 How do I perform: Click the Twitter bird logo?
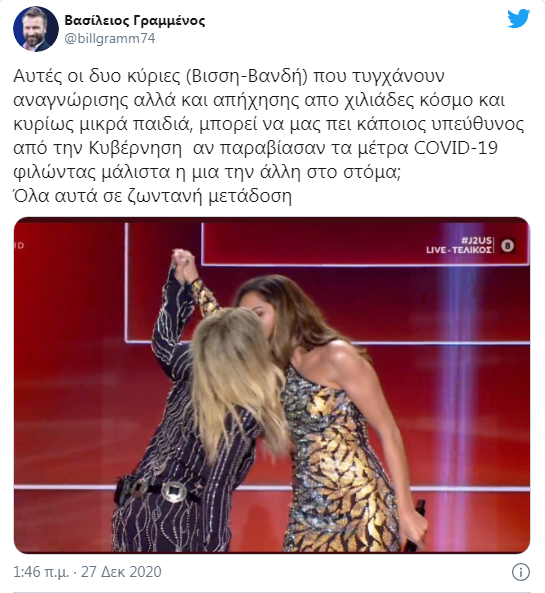(x=518, y=19)
